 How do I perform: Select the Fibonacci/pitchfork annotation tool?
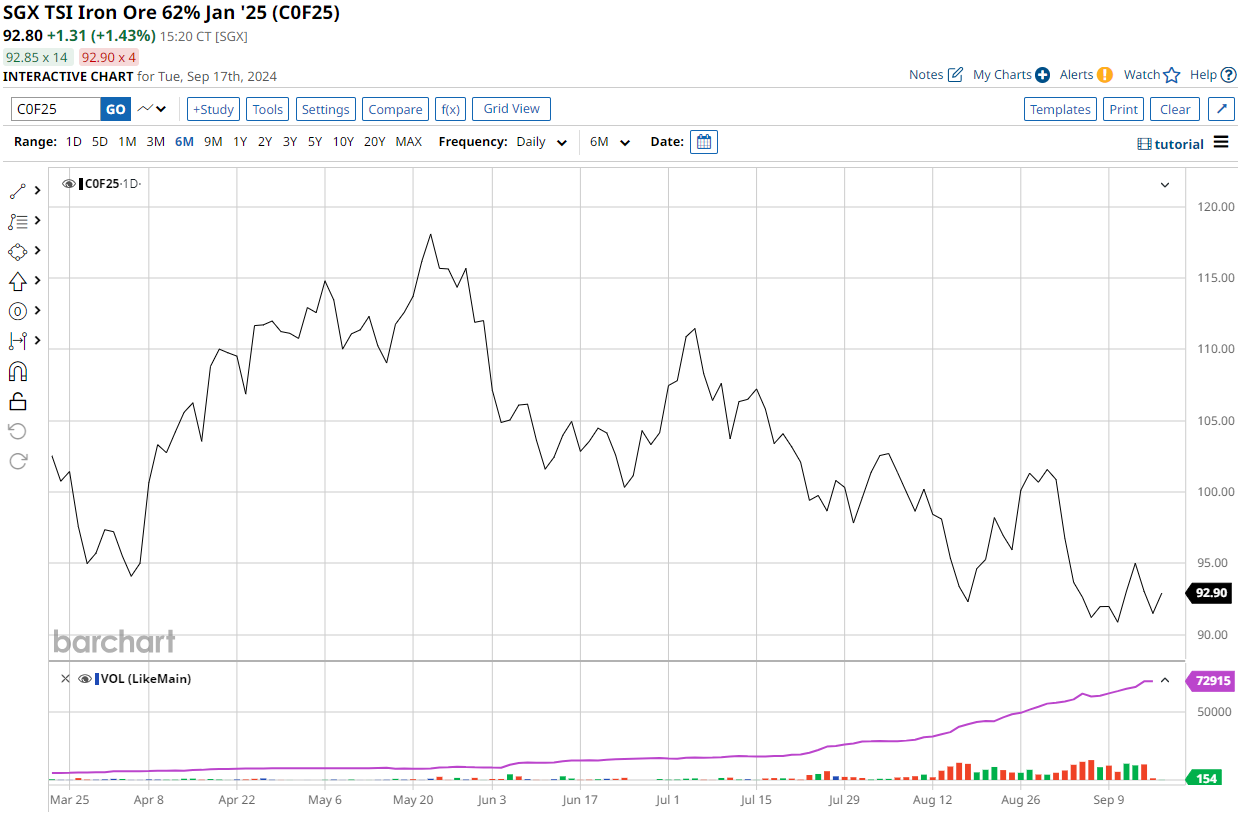(x=18, y=221)
